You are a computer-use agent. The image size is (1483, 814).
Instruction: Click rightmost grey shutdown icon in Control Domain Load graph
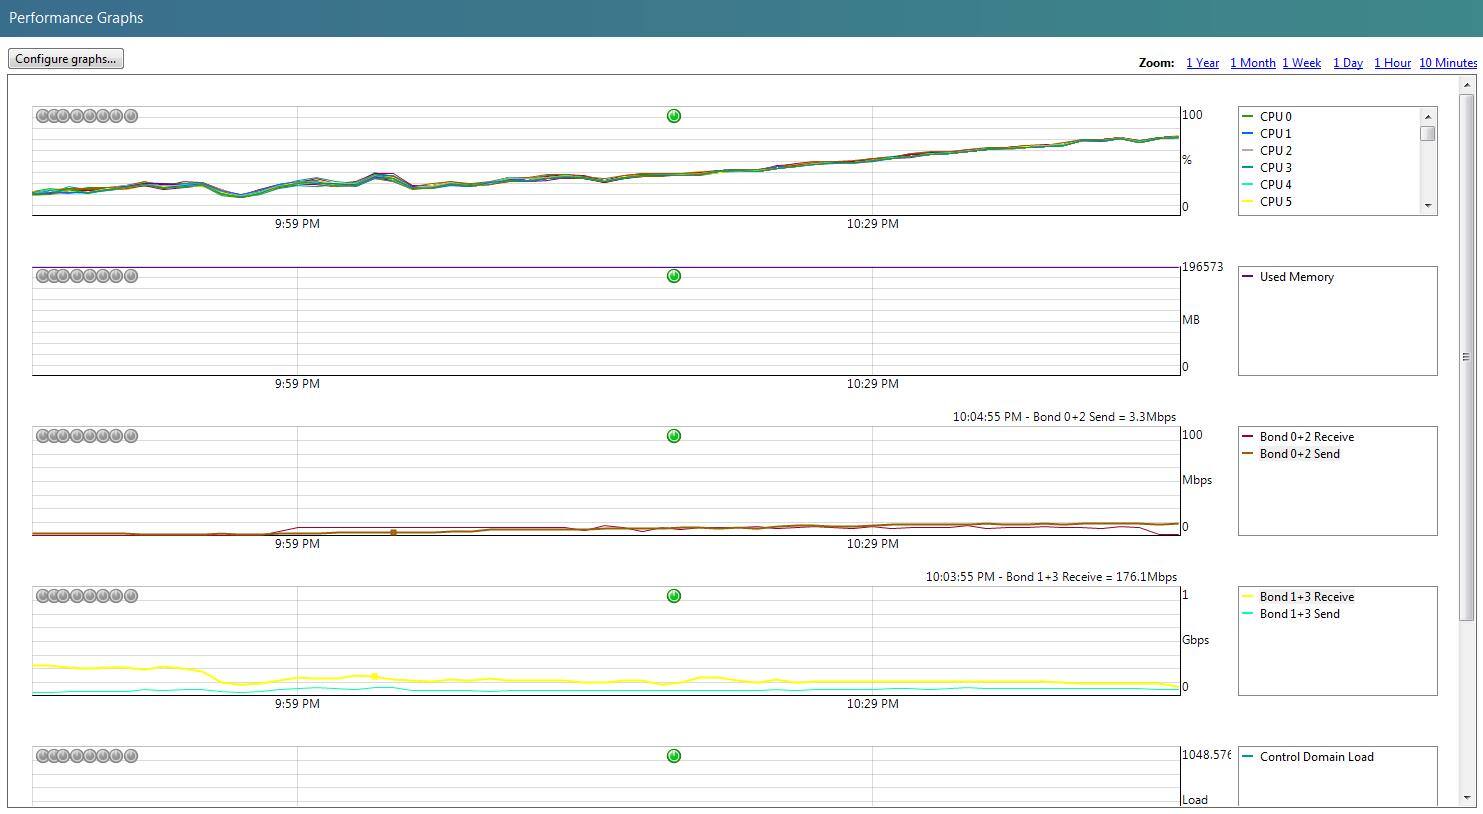click(x=131, y=756)
